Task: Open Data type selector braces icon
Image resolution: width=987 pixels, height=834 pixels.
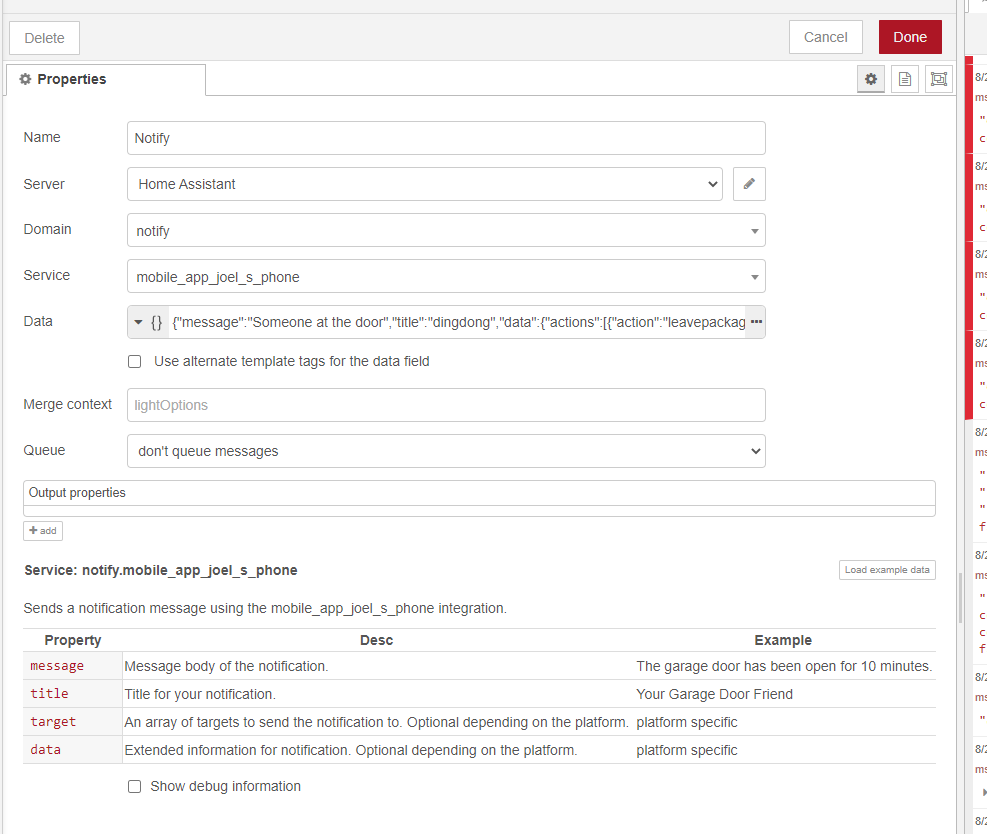Action: click(x=148, y=322)
